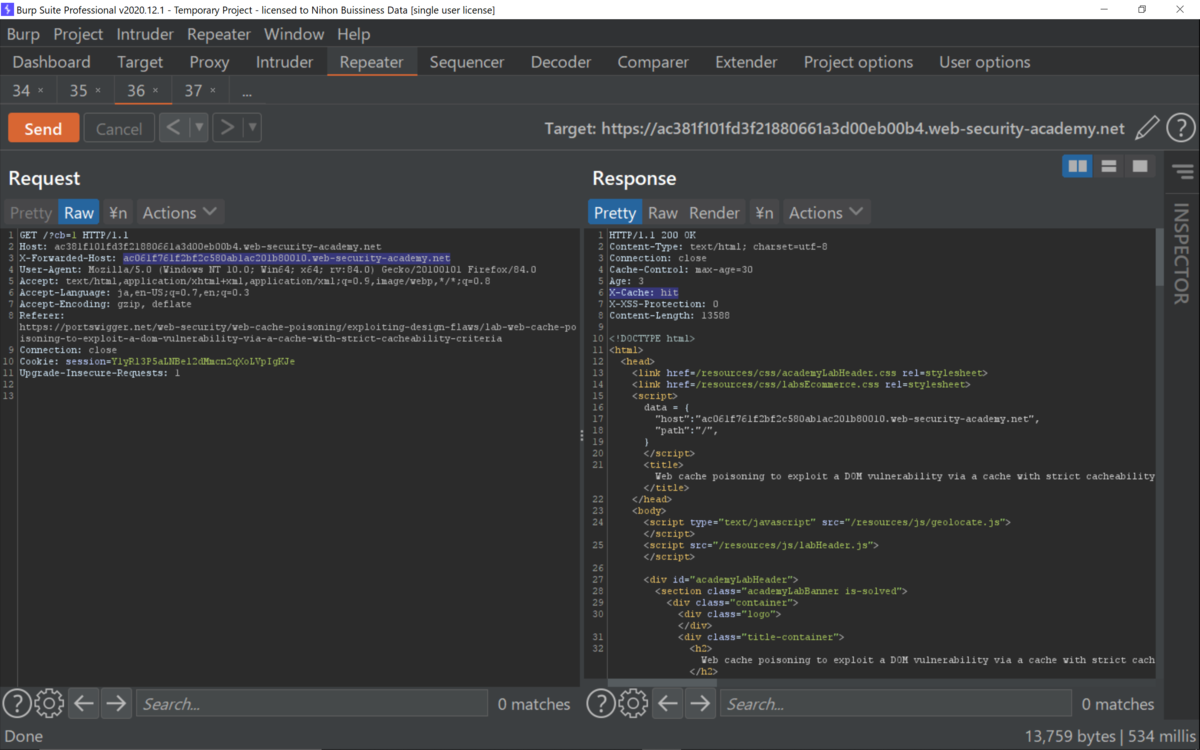This screenshot has height=750, width=1200.
Task: Go back to previous request in history
Action: pyautogui.click(x=173, y=128)
